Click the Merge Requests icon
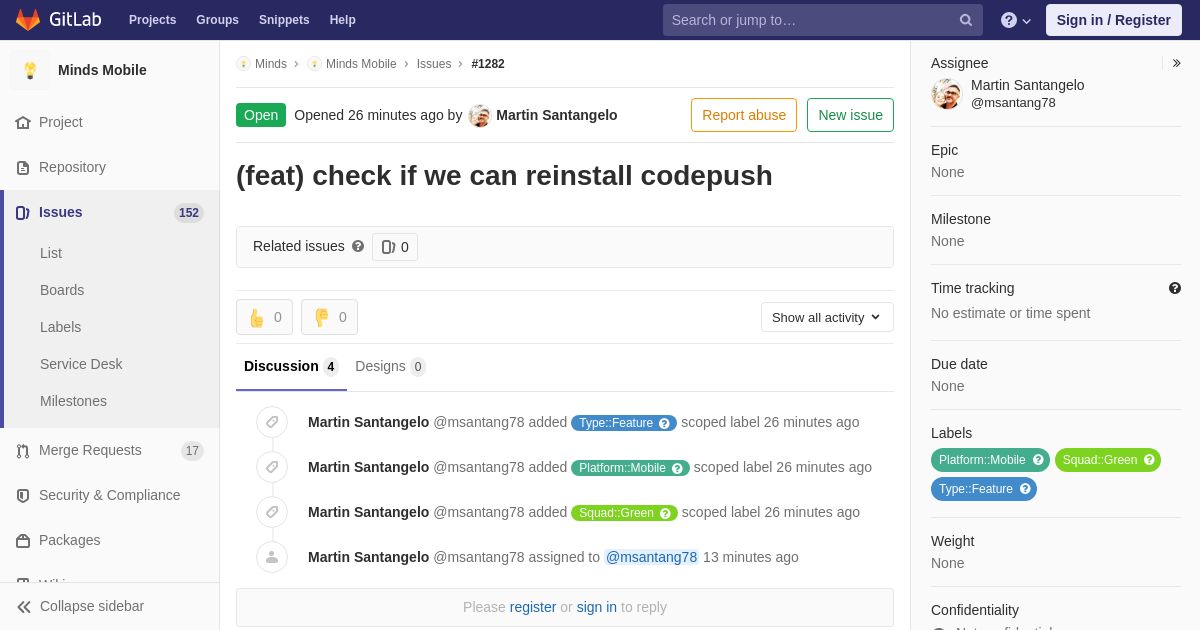Image resolution: width=1200 pixels, height=630 pixels. pyautogui.click(x=23, y=451)
